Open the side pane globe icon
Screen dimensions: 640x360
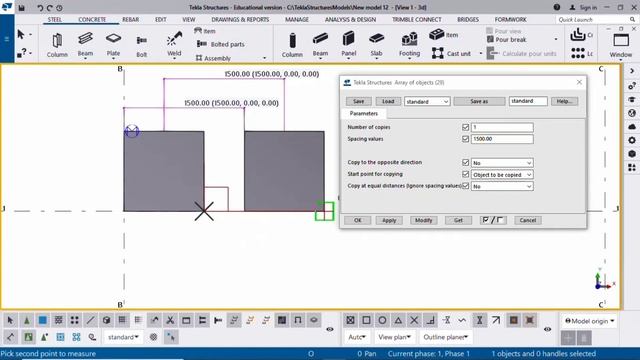[x=632, y=113]
